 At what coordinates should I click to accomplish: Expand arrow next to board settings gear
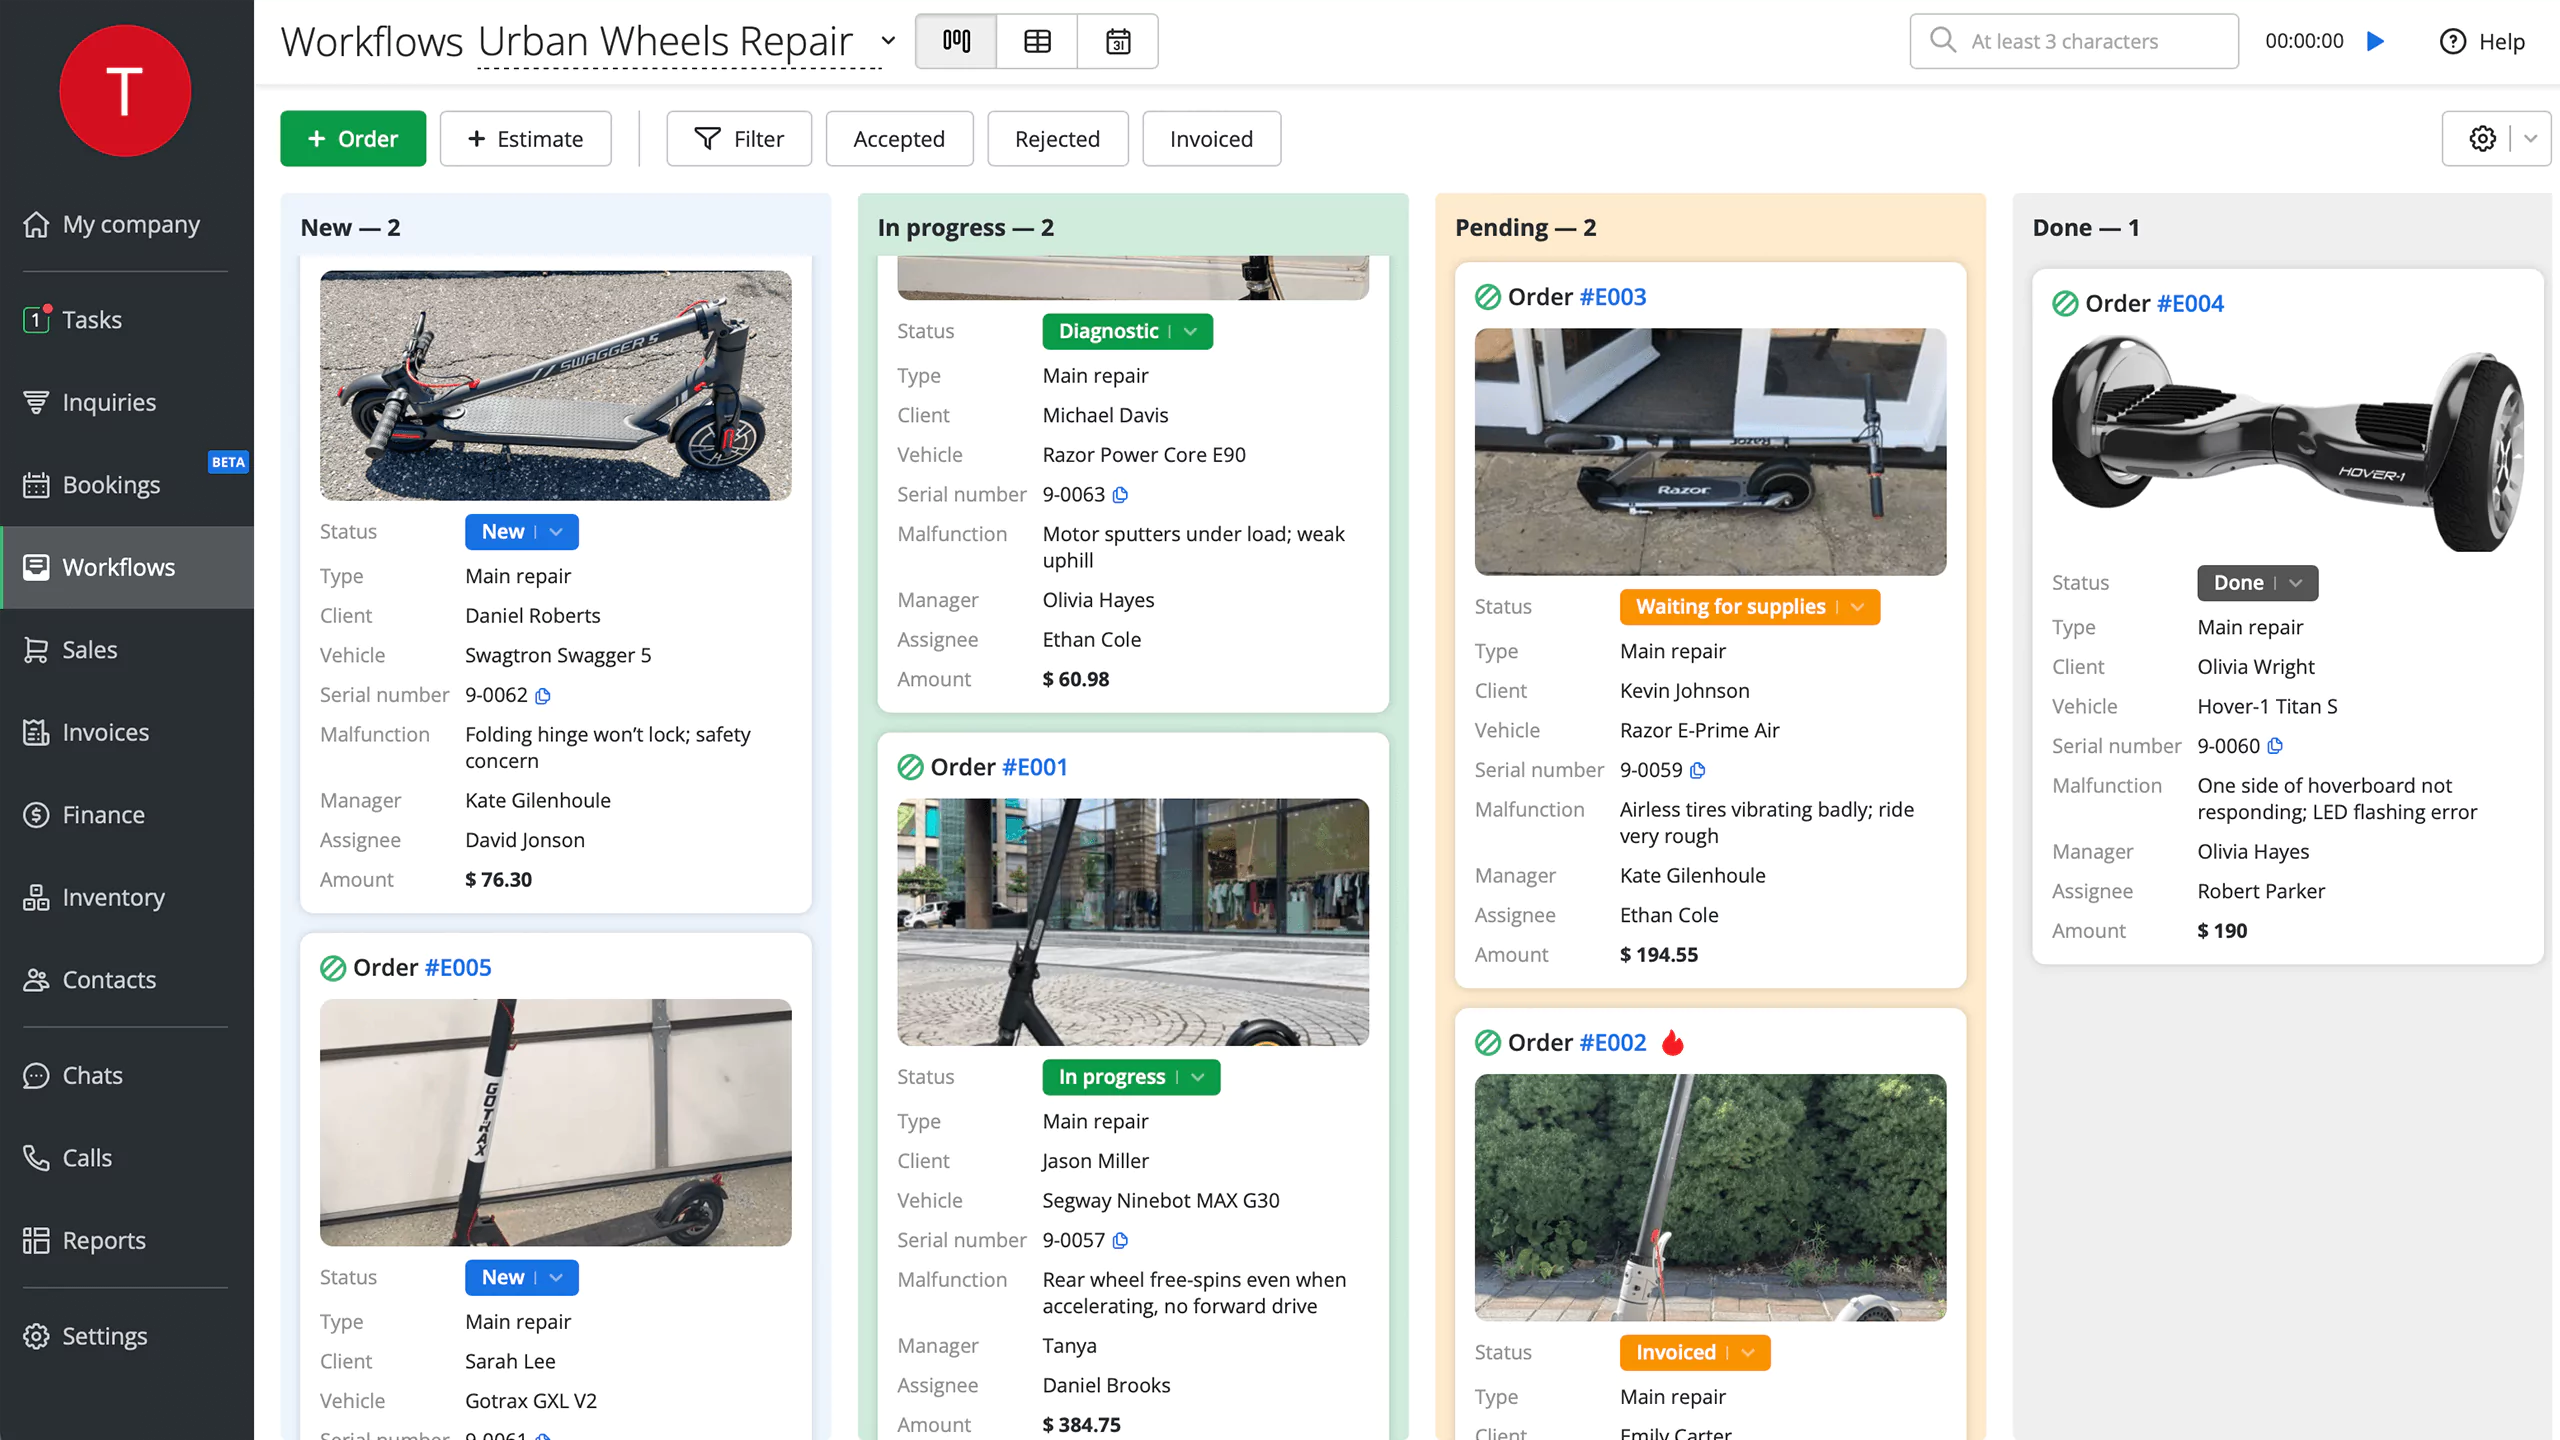click(x=2530, y=138)
